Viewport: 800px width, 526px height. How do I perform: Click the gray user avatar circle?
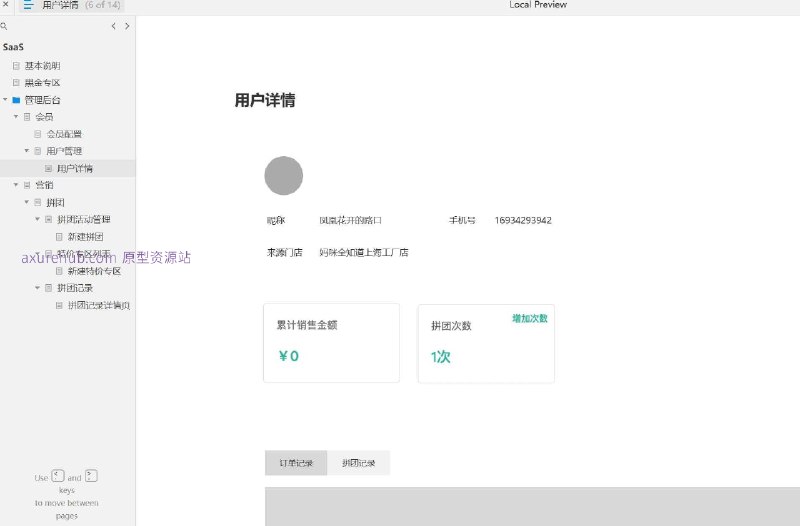coord(284,176)
